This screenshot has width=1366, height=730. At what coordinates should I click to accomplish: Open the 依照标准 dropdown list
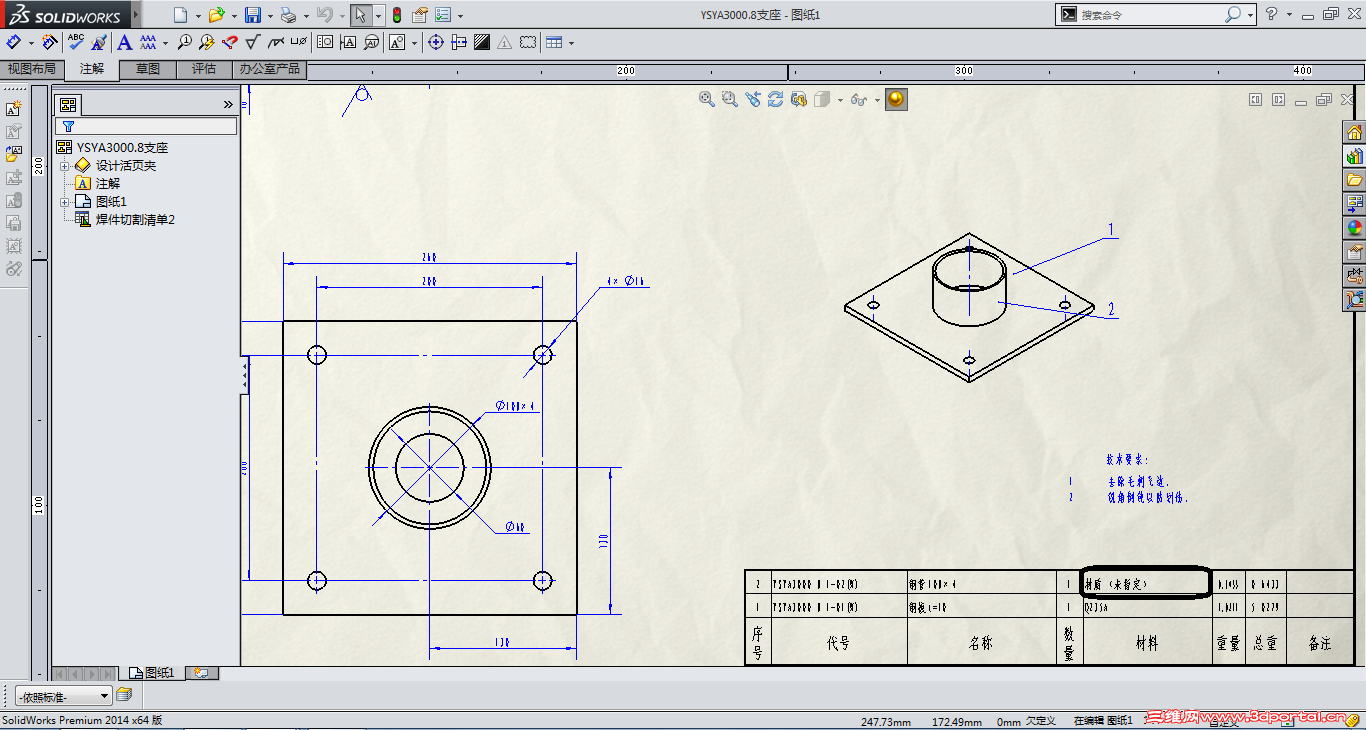(x=63, y=696)
